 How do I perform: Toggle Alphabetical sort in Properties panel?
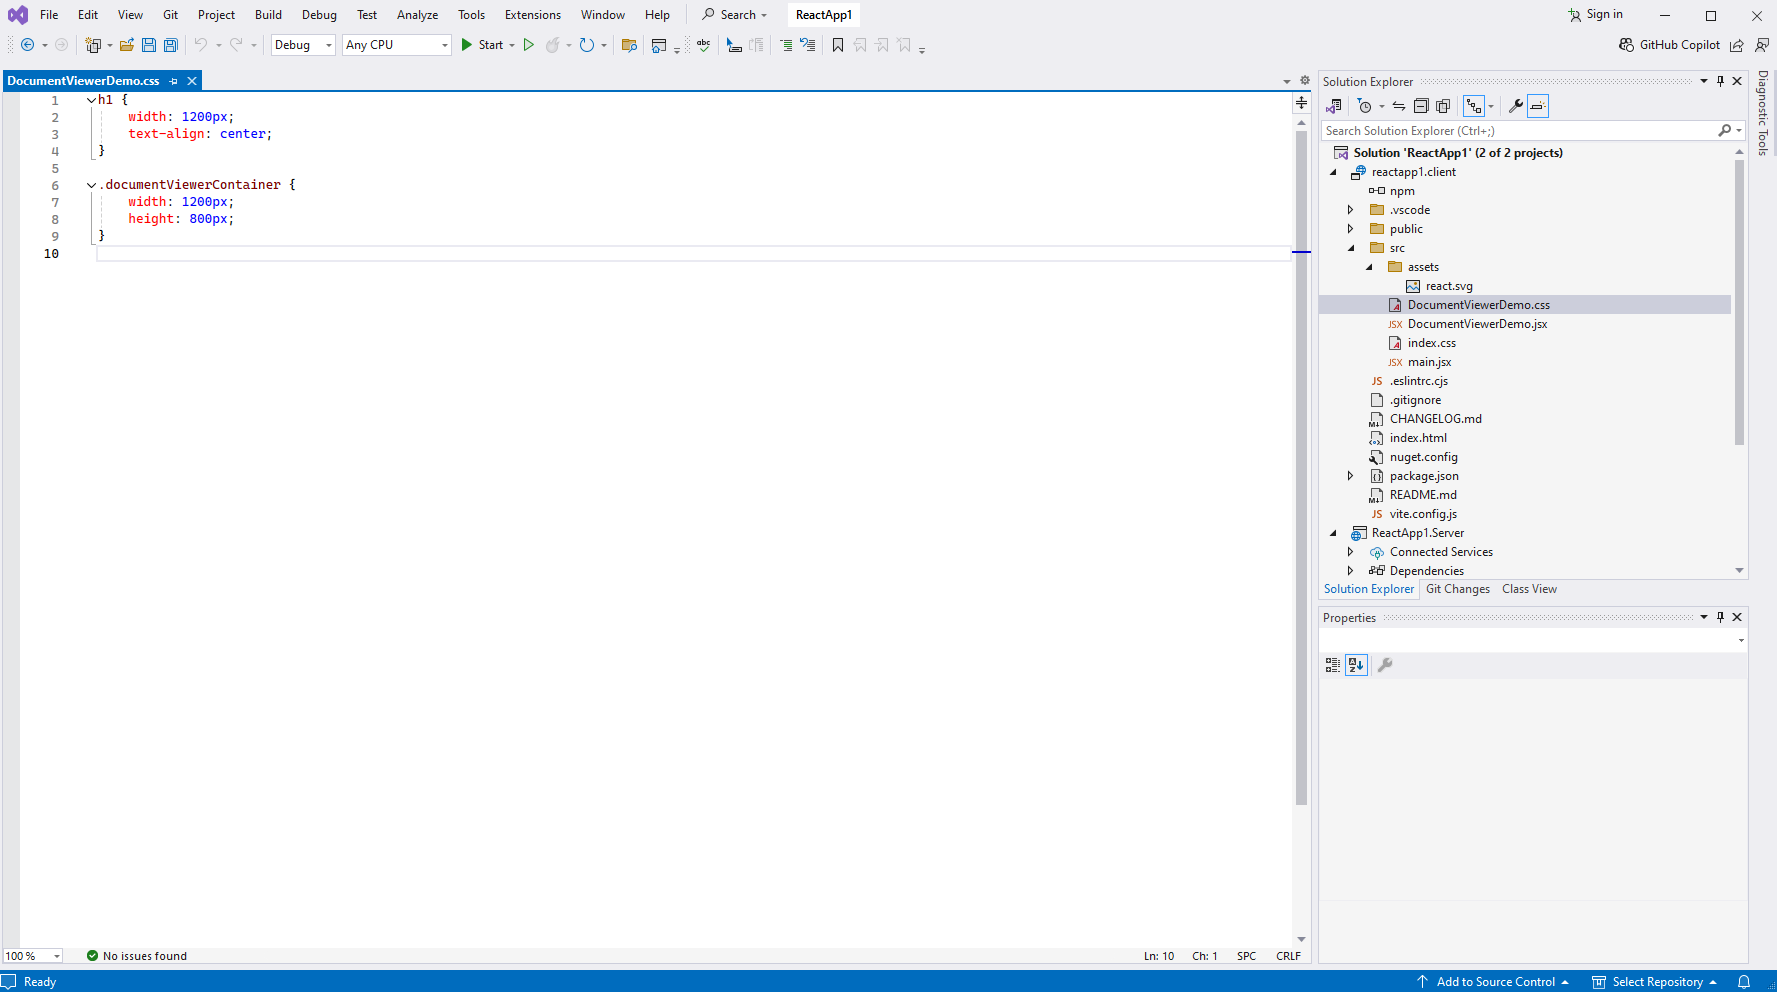click(1356, 665)
